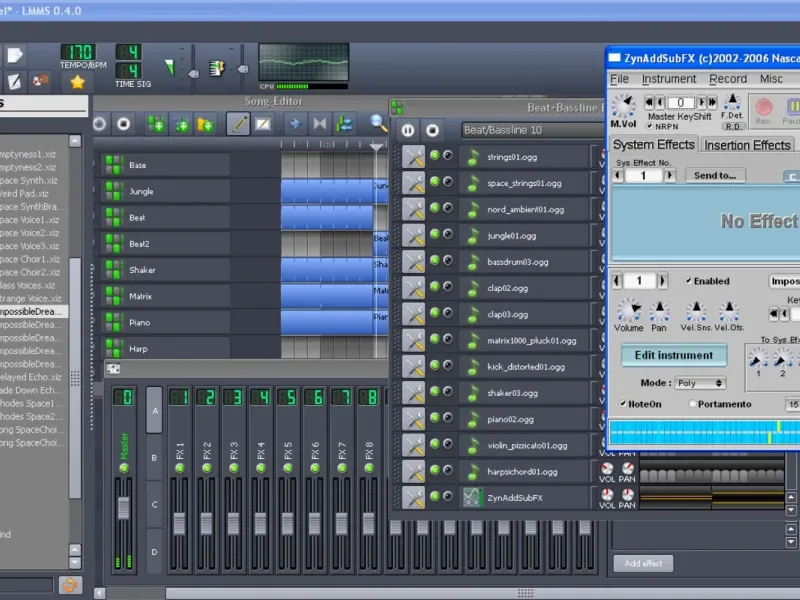Click the ZynAddSubFX track instrument icon
The image size is (800, 600).
click(472, 497)
